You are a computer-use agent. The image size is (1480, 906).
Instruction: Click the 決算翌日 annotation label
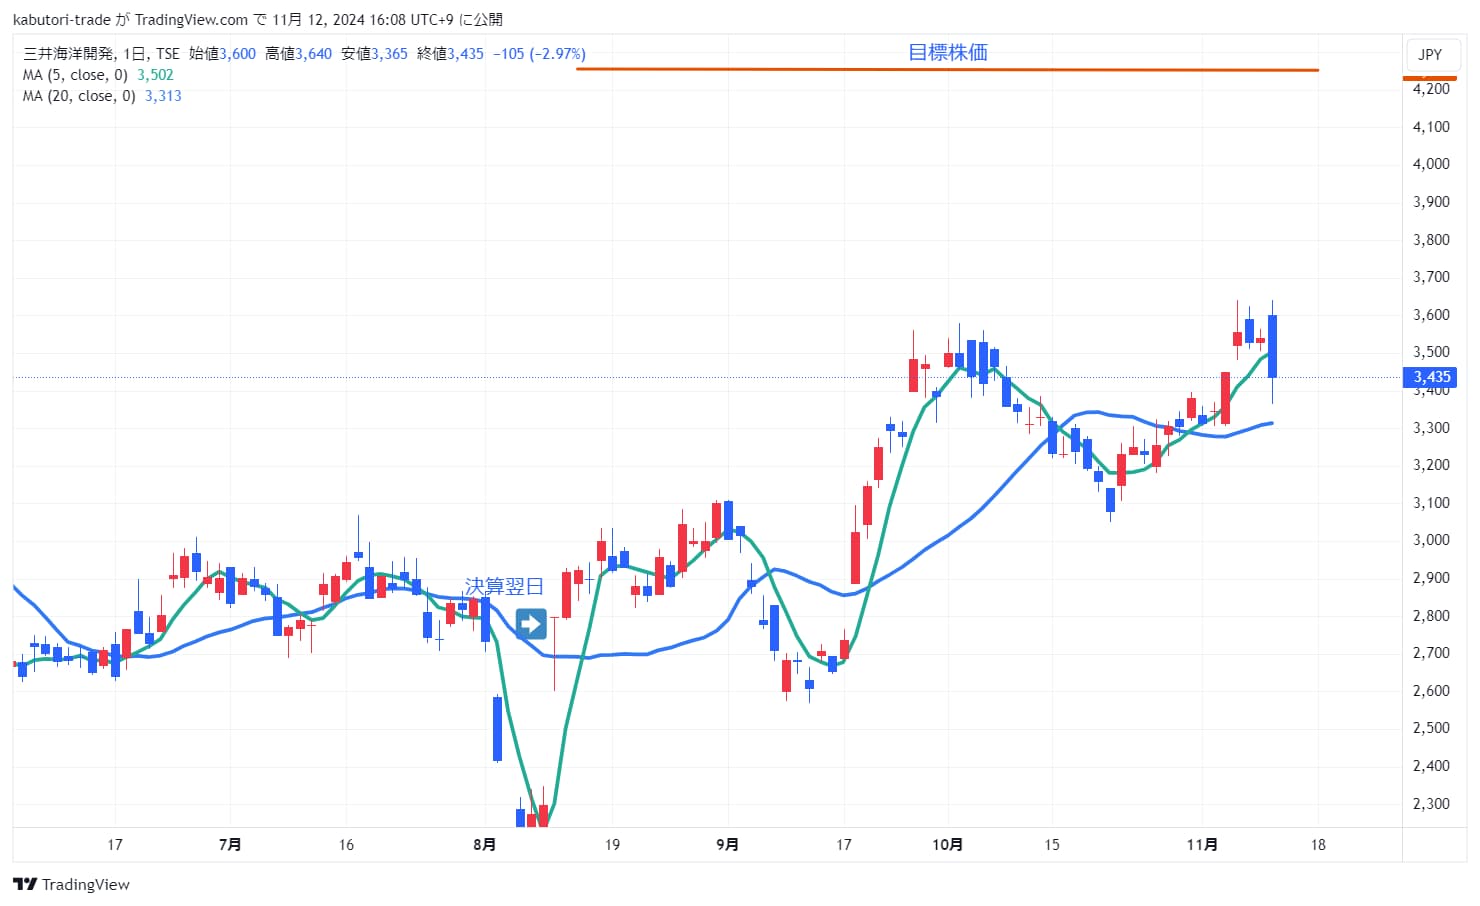tap(504, 586)
